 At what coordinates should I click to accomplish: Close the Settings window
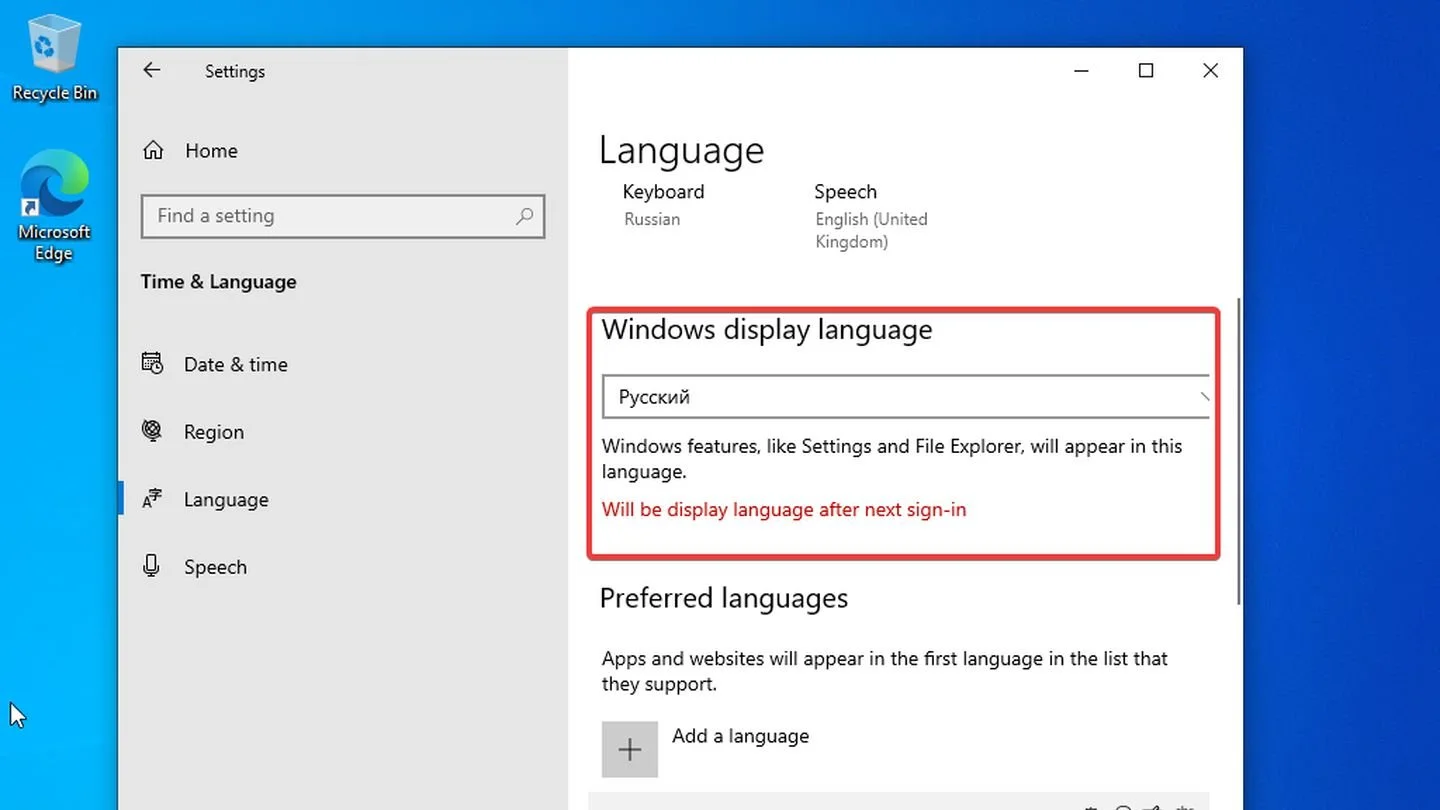pyautogui.click(x=1210, y=71)
